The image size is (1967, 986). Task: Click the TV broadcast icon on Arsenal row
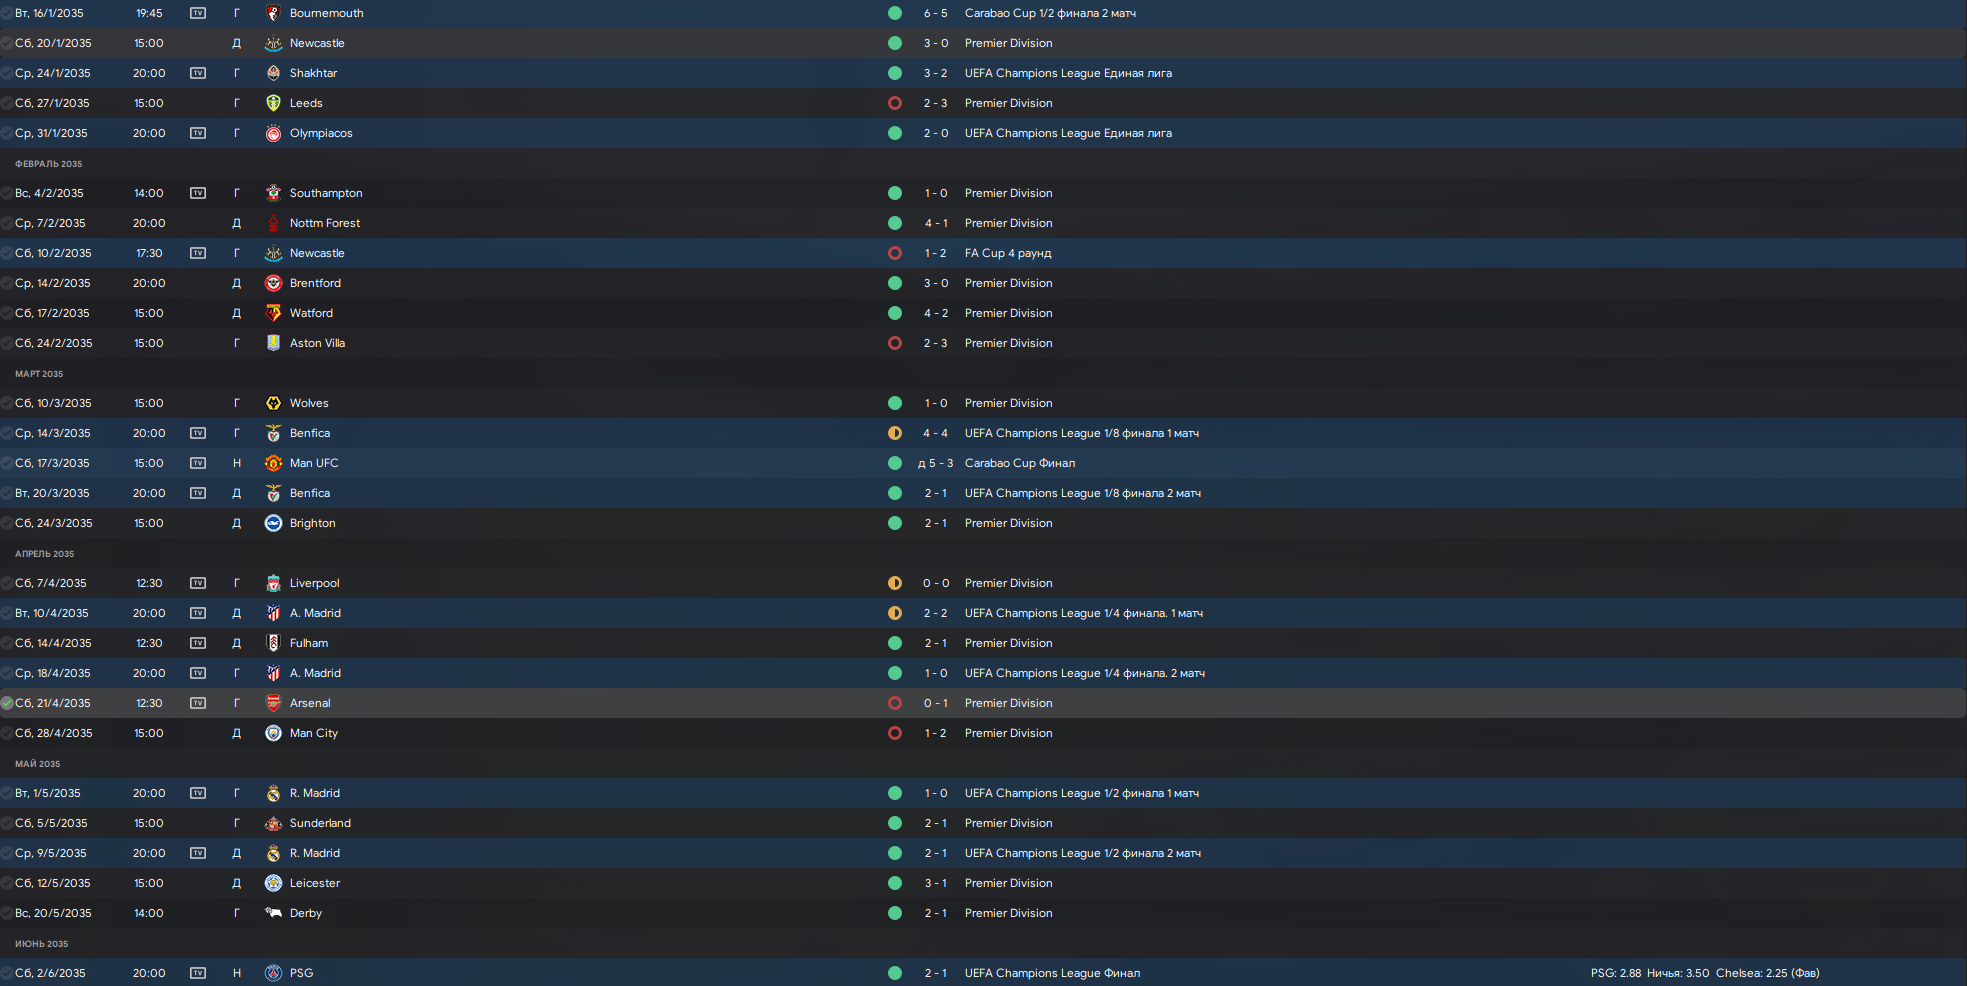pos(198,703)
